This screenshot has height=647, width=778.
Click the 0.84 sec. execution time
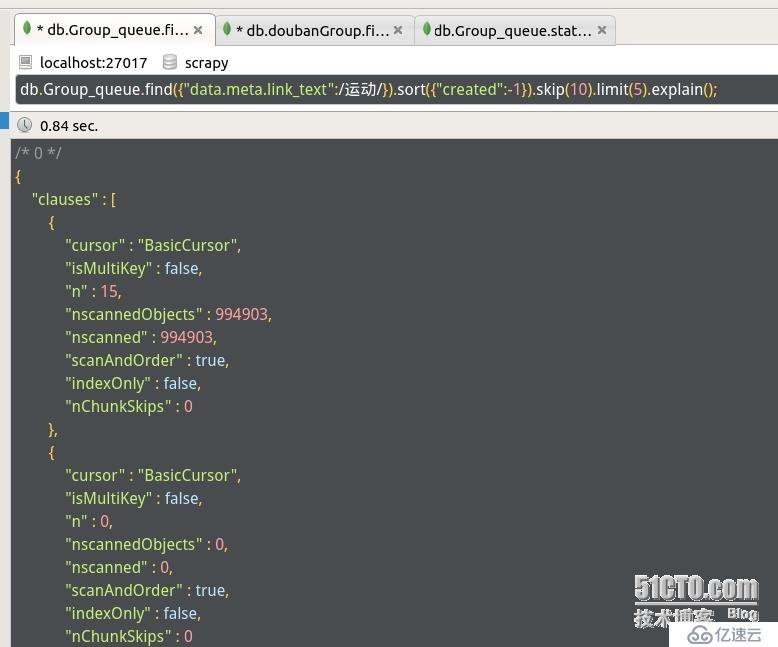pos(69,126)
